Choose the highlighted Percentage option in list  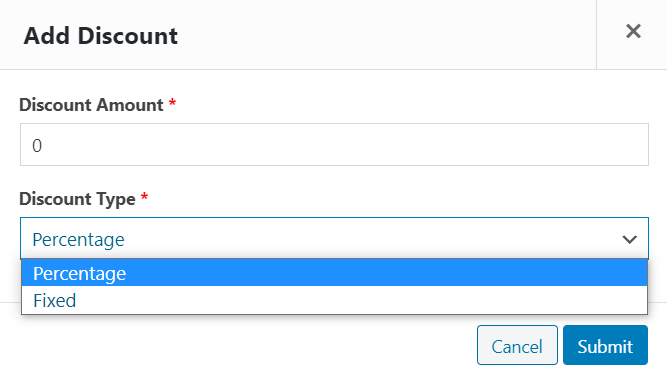334,273
